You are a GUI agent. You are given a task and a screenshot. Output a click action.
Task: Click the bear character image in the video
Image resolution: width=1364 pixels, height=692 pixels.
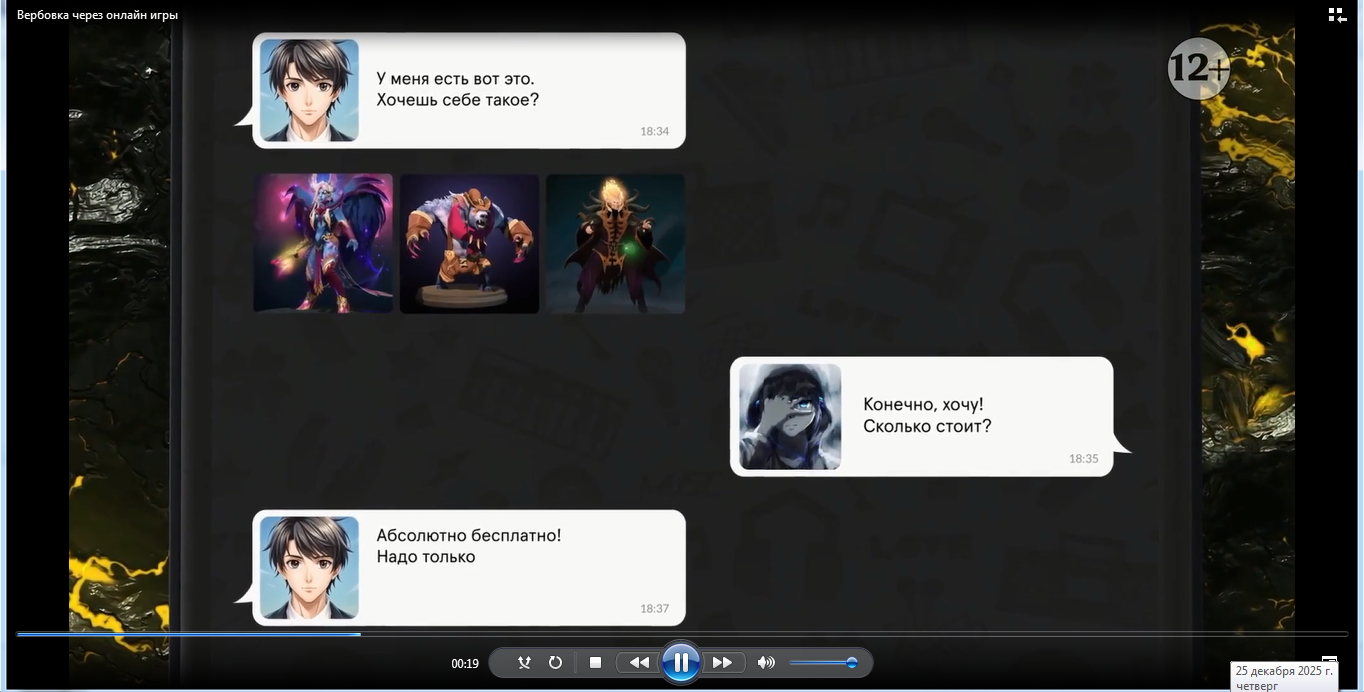[469, 244]
